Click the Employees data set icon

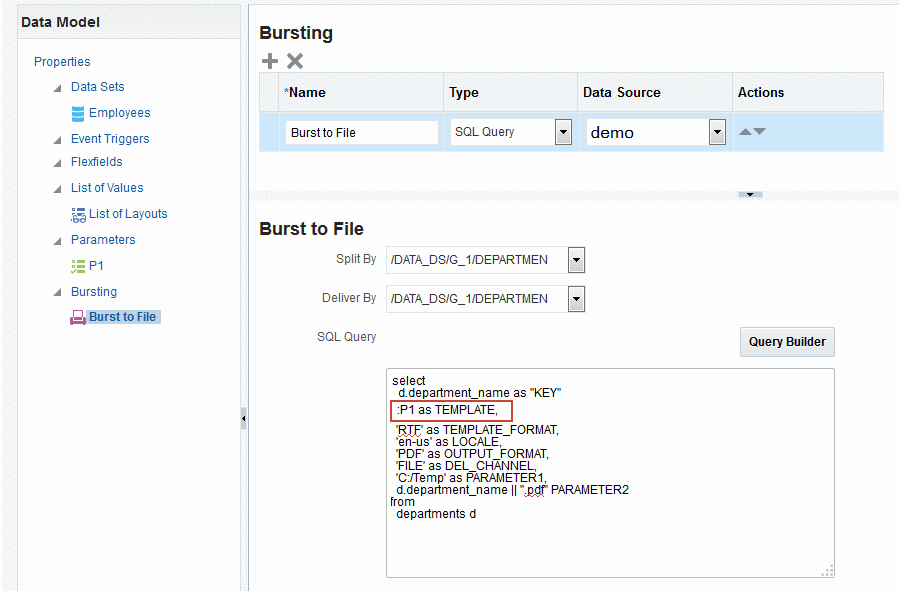pos(77,112)
